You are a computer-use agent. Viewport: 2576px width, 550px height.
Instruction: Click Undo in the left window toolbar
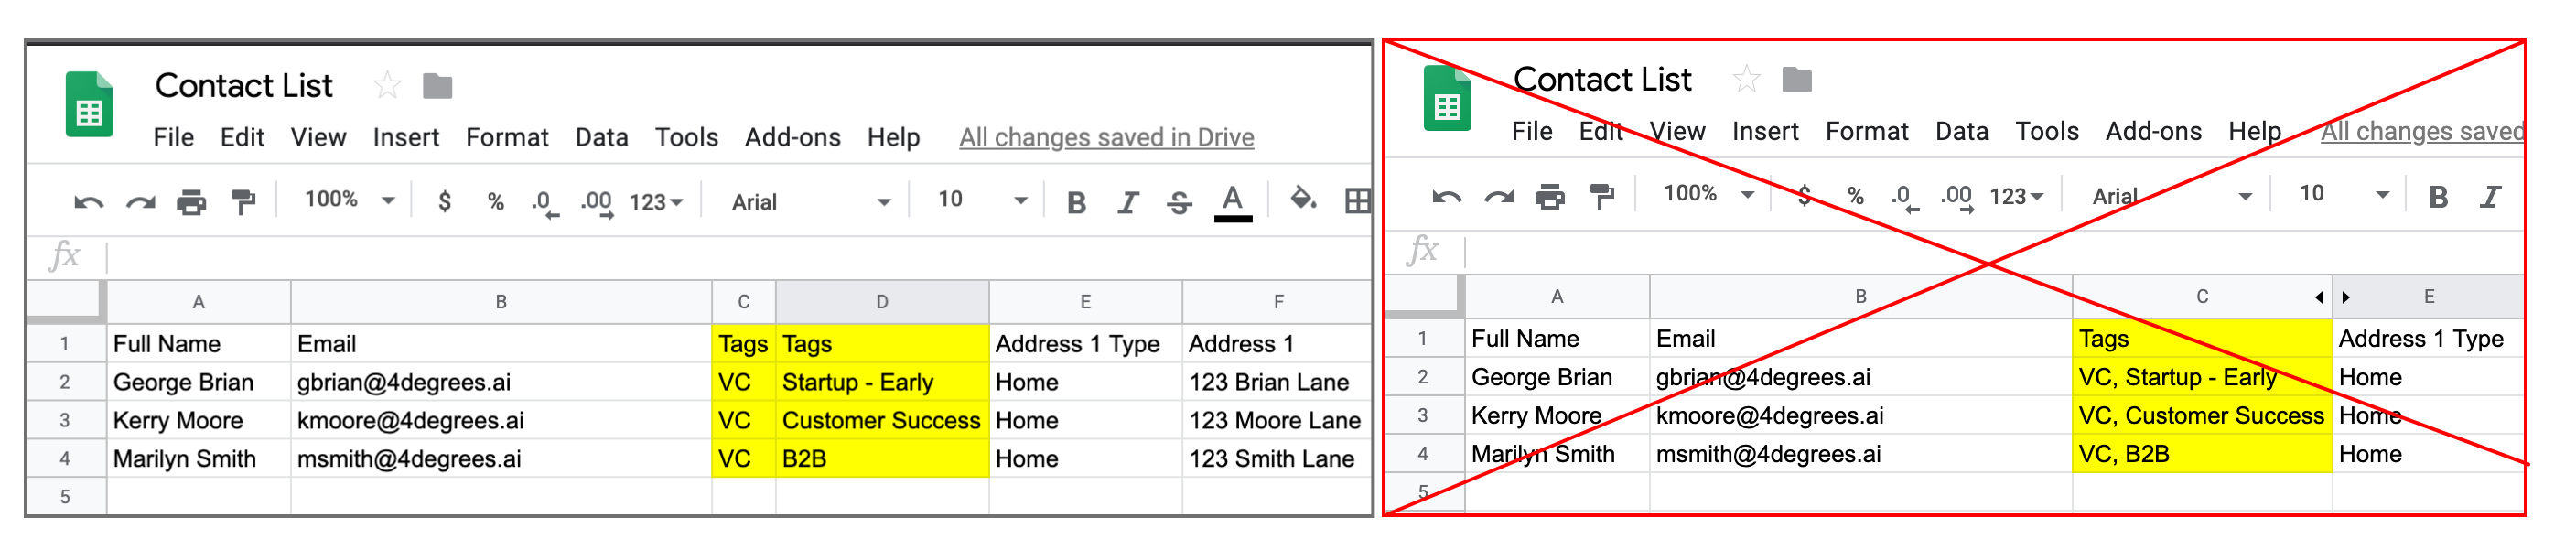click(88, 203)
